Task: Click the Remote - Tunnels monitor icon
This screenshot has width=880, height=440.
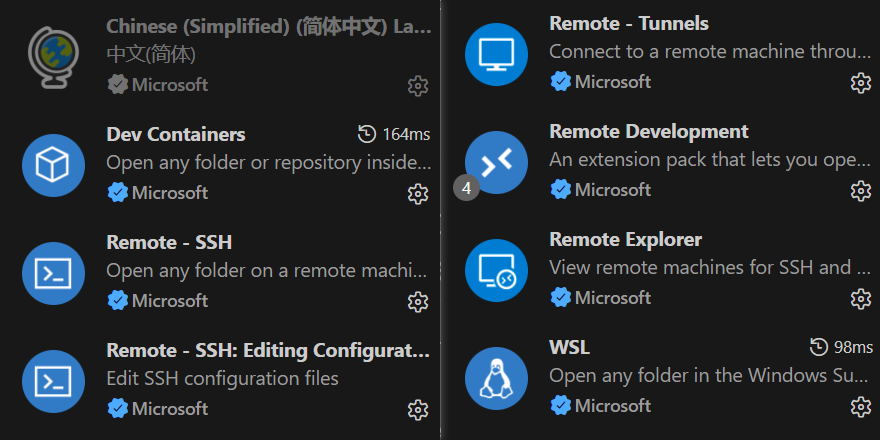Action: [x=496, y=54]
